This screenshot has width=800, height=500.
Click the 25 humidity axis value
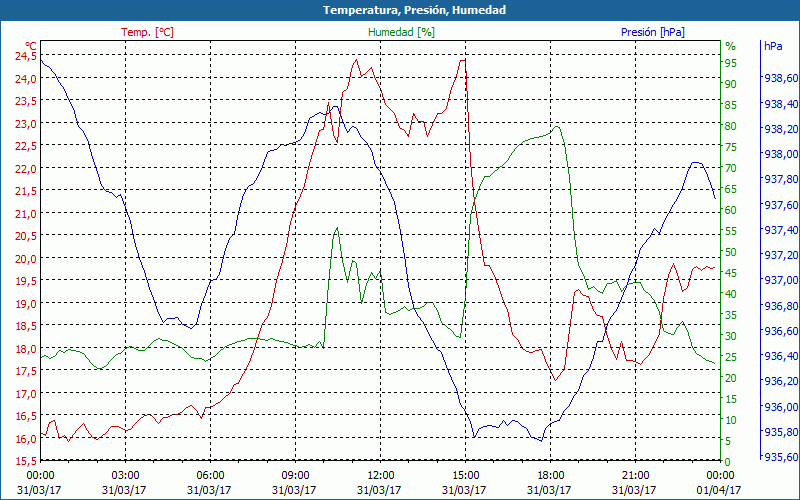point(731,357)
